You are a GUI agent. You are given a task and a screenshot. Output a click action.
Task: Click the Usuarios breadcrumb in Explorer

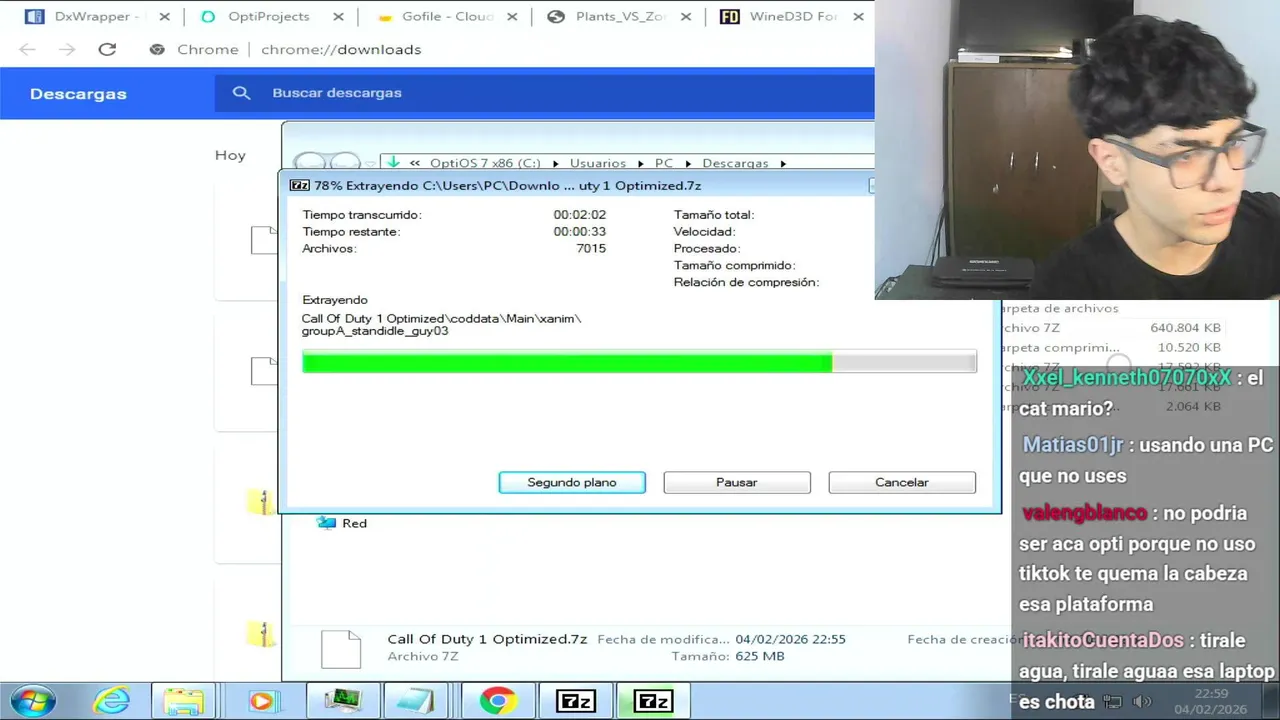point(598,163)
